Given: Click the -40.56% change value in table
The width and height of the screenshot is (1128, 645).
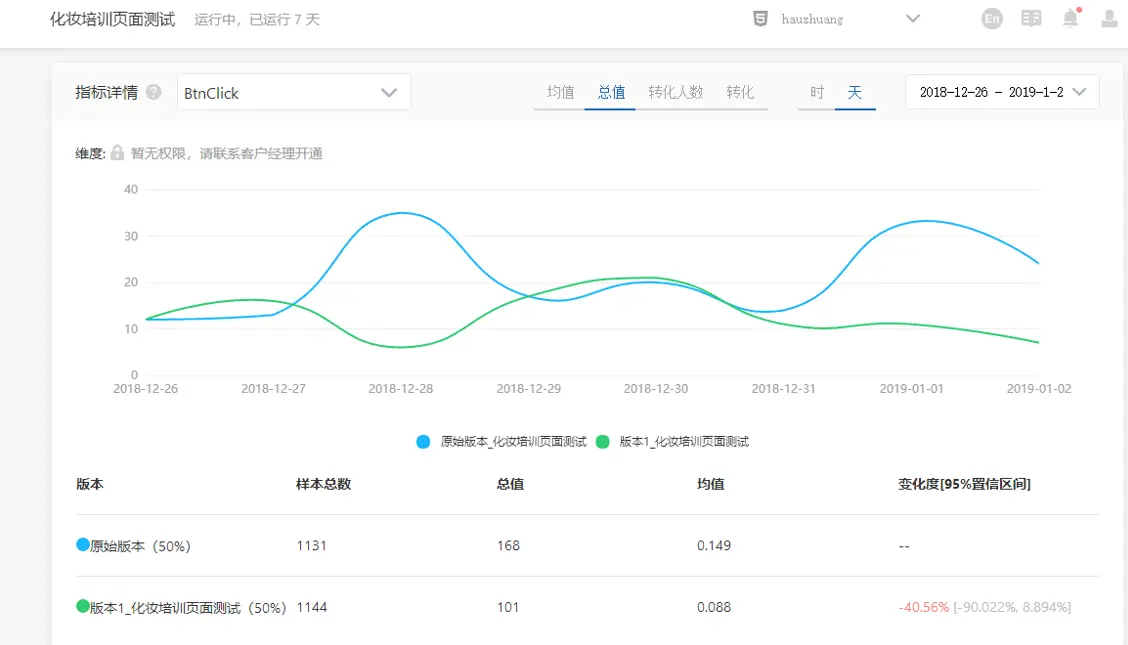Looking at the screenshot, I should (922, 606).
